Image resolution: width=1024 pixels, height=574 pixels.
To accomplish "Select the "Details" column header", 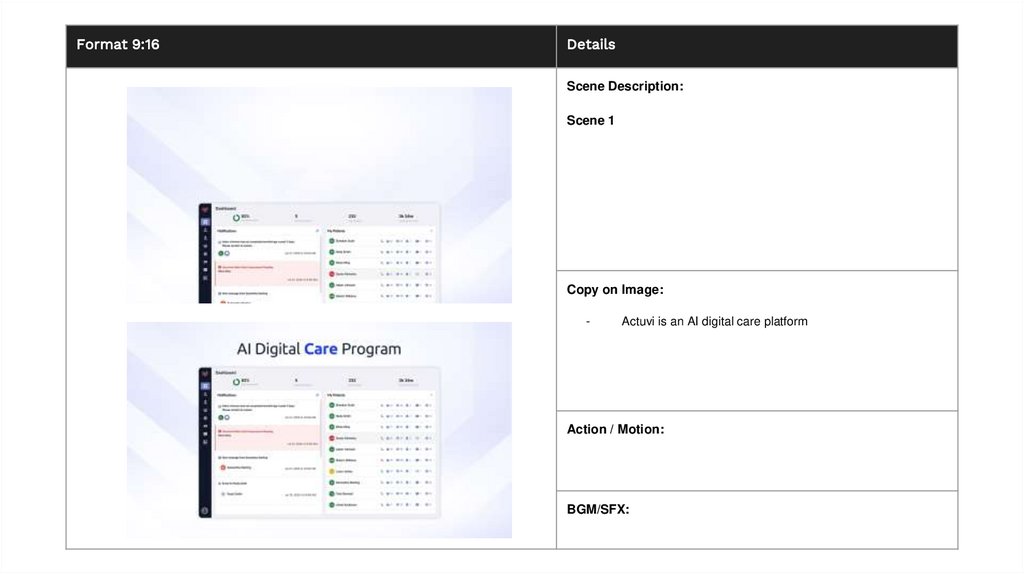I will click(591, 44).
